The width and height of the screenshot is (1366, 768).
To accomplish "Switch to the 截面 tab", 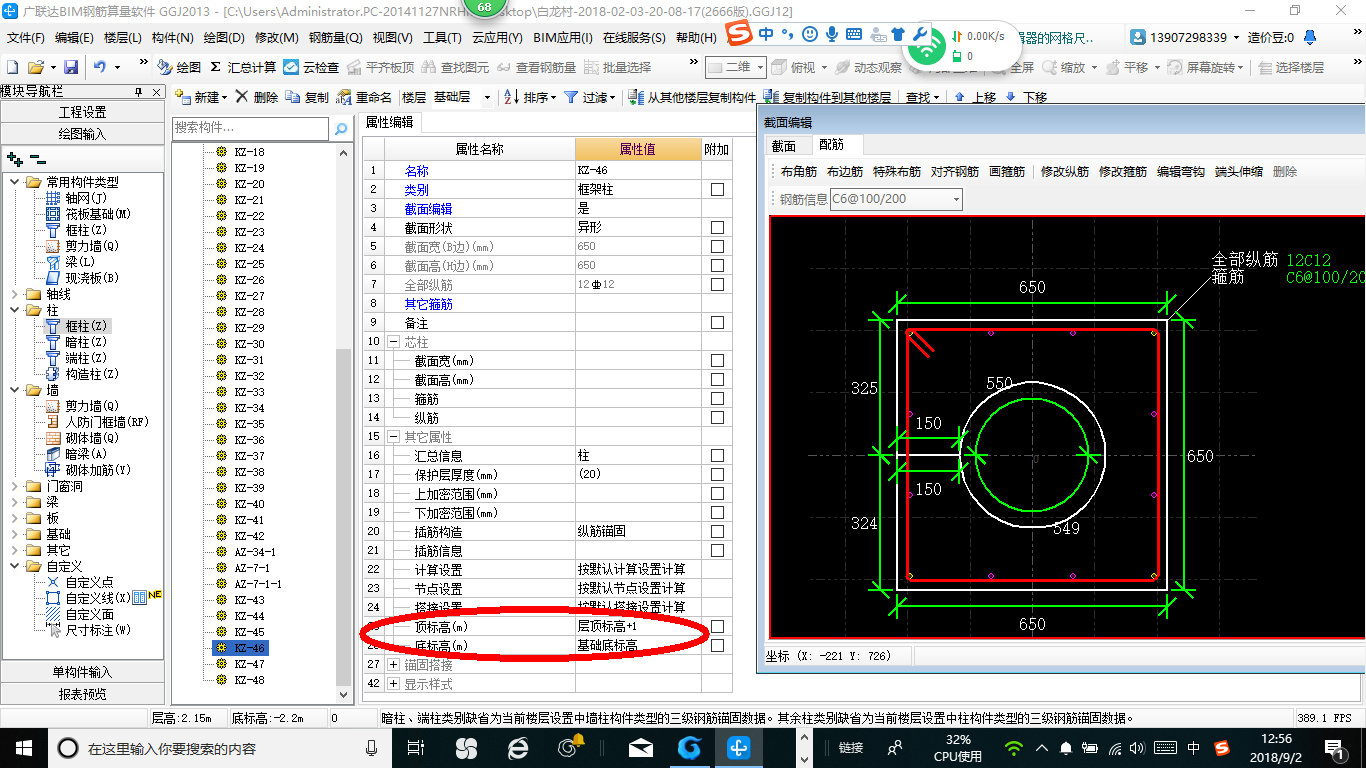I will (784, 146).
